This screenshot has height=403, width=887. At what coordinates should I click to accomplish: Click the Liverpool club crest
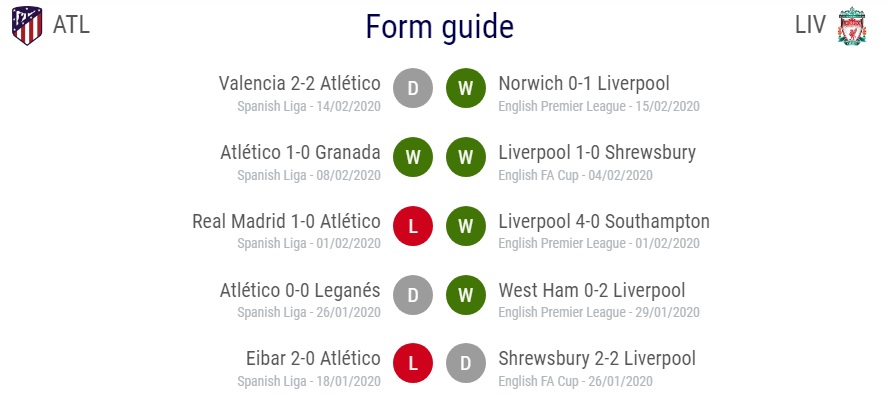[x=852, y=26]
